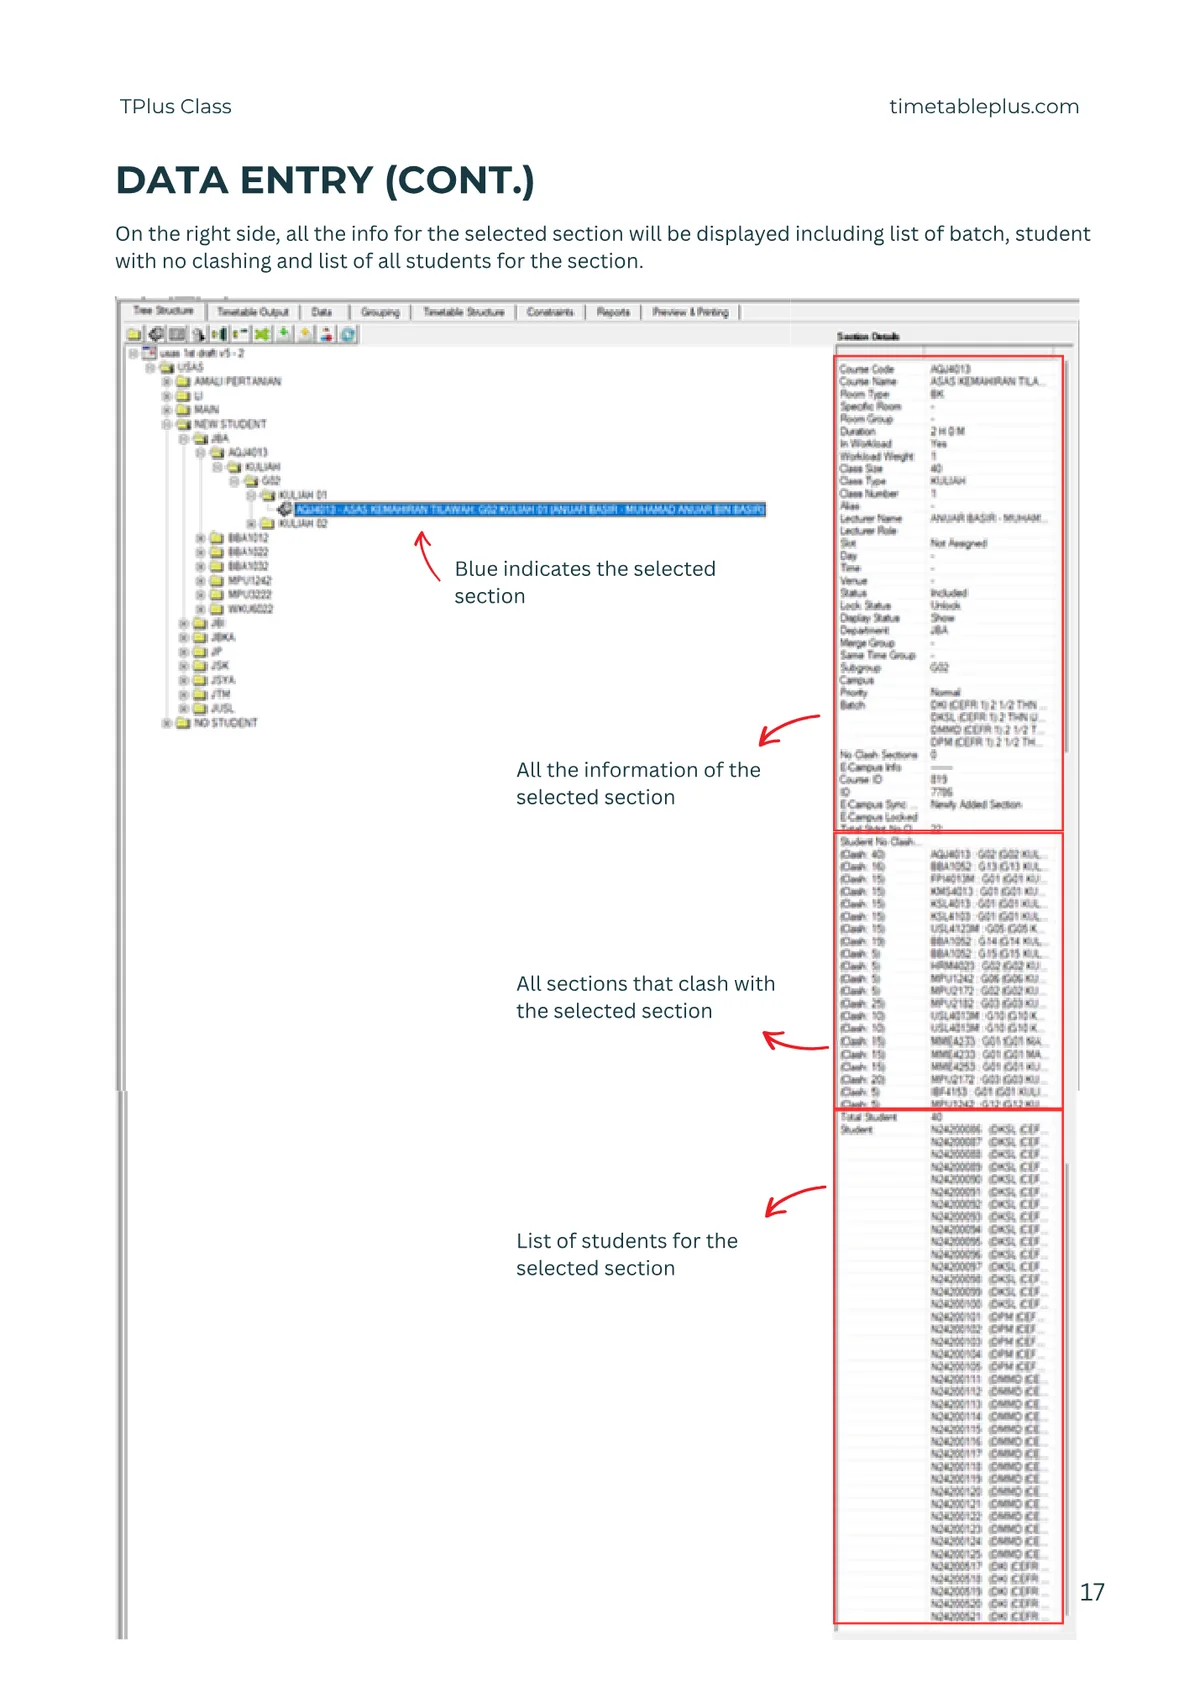Click the document icon of usas 1st draft
Screen dimensions: 1200x1697
tap(150, 353)
